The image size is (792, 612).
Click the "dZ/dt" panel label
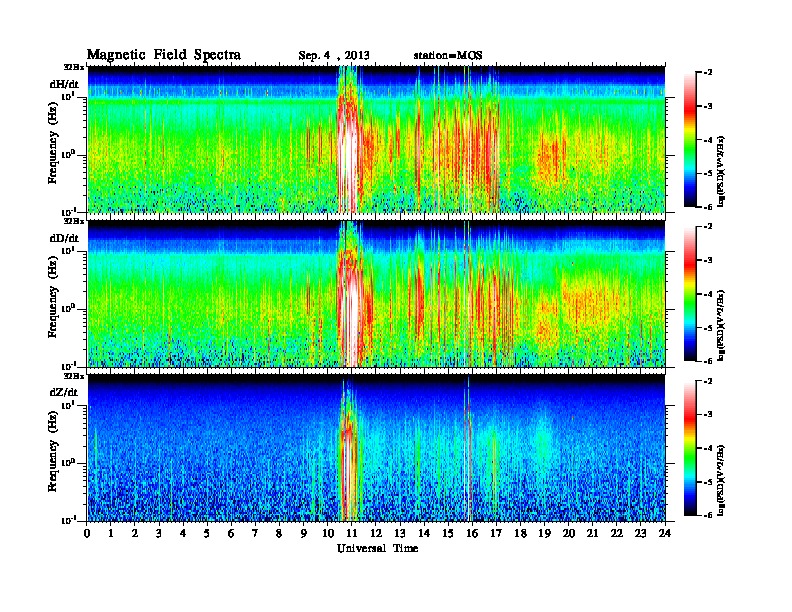click(x=64, y=392)
